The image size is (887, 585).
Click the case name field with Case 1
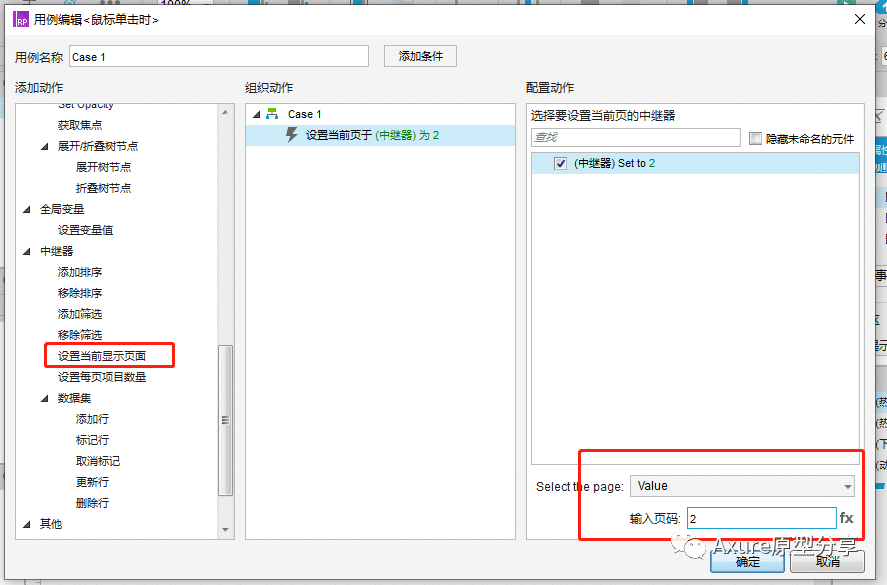click(219, 57)
